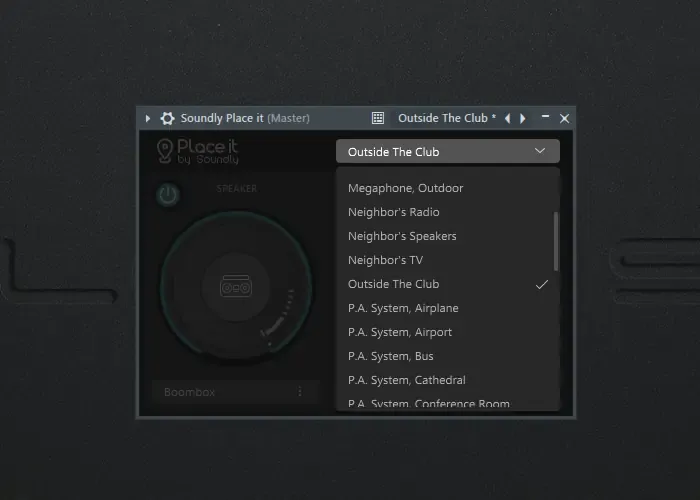Choose the Neighbor's Radio preset

click(448, 212)
